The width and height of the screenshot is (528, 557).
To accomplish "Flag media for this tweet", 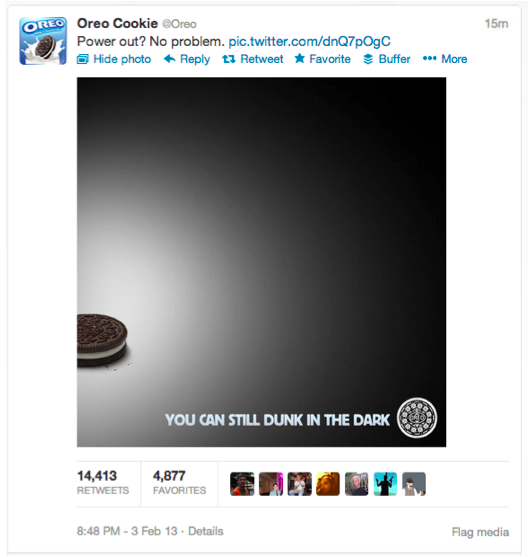I will [x=480, y=532].
